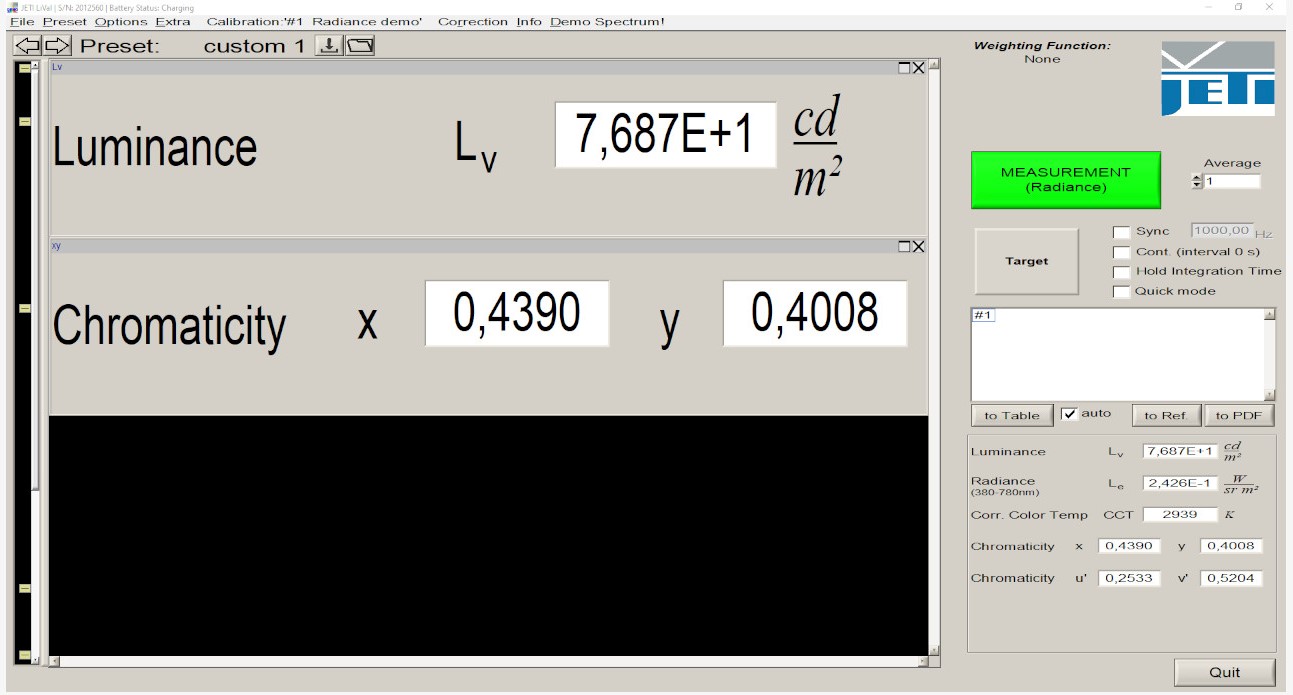Enable Sync mode

click(1122, 230)
